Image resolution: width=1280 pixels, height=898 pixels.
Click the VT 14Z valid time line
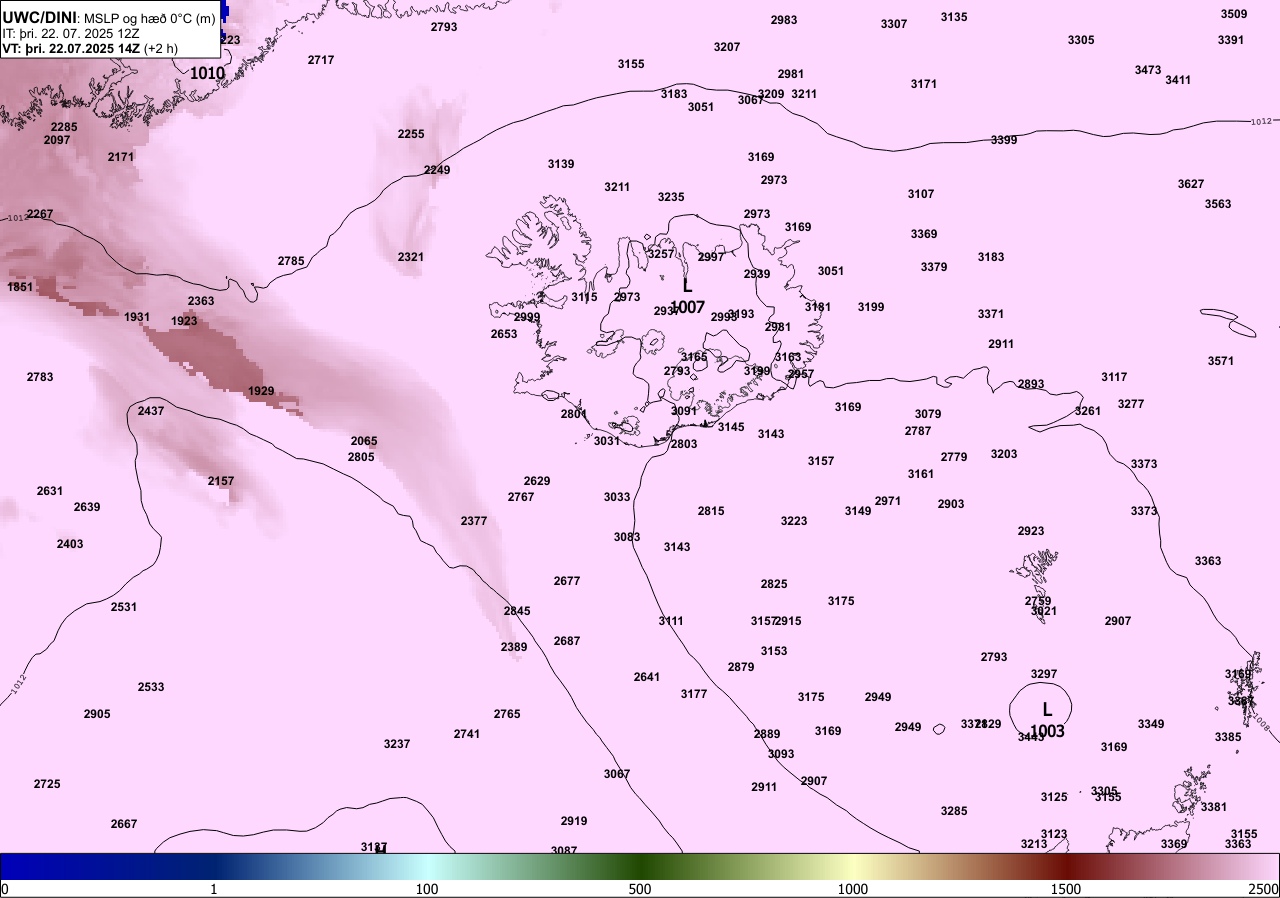90,48
